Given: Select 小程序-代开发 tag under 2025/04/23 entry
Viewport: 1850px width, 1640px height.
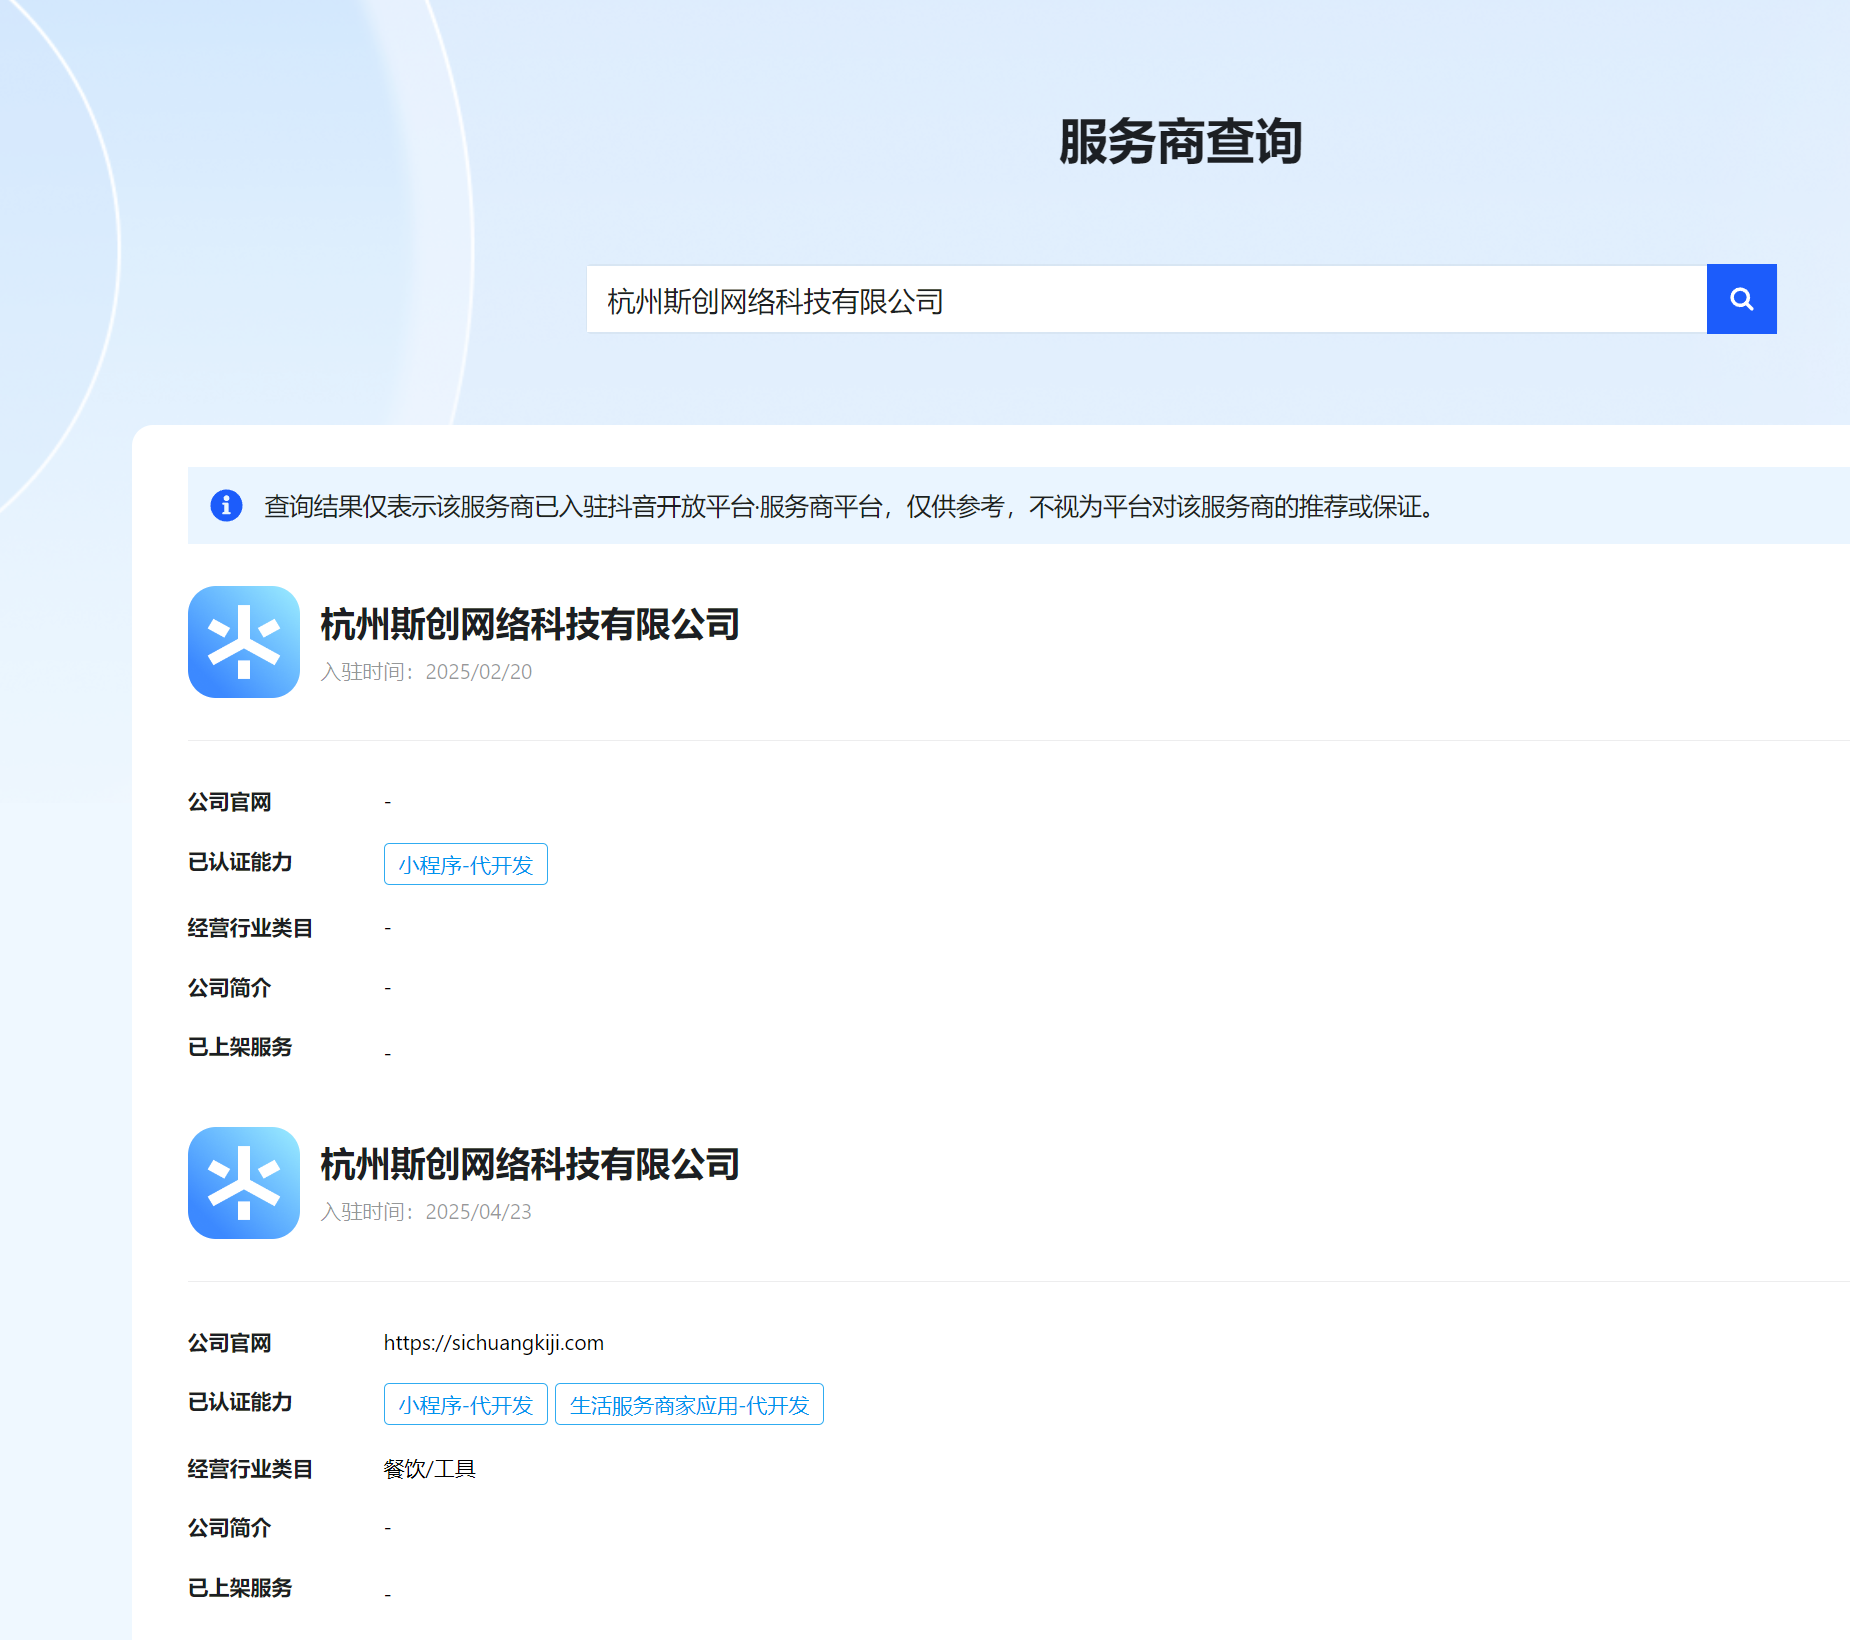Looking at the screenshot, I should click(x=466, y=1404).
